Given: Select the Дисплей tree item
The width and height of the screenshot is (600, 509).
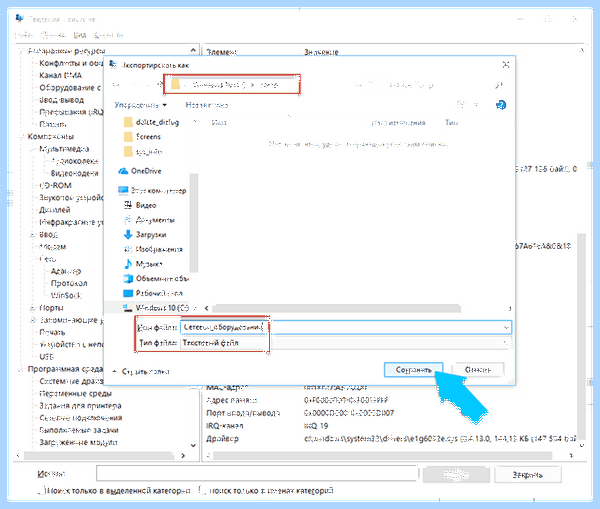Looking at the screenshot, I should tap(55, 210).
